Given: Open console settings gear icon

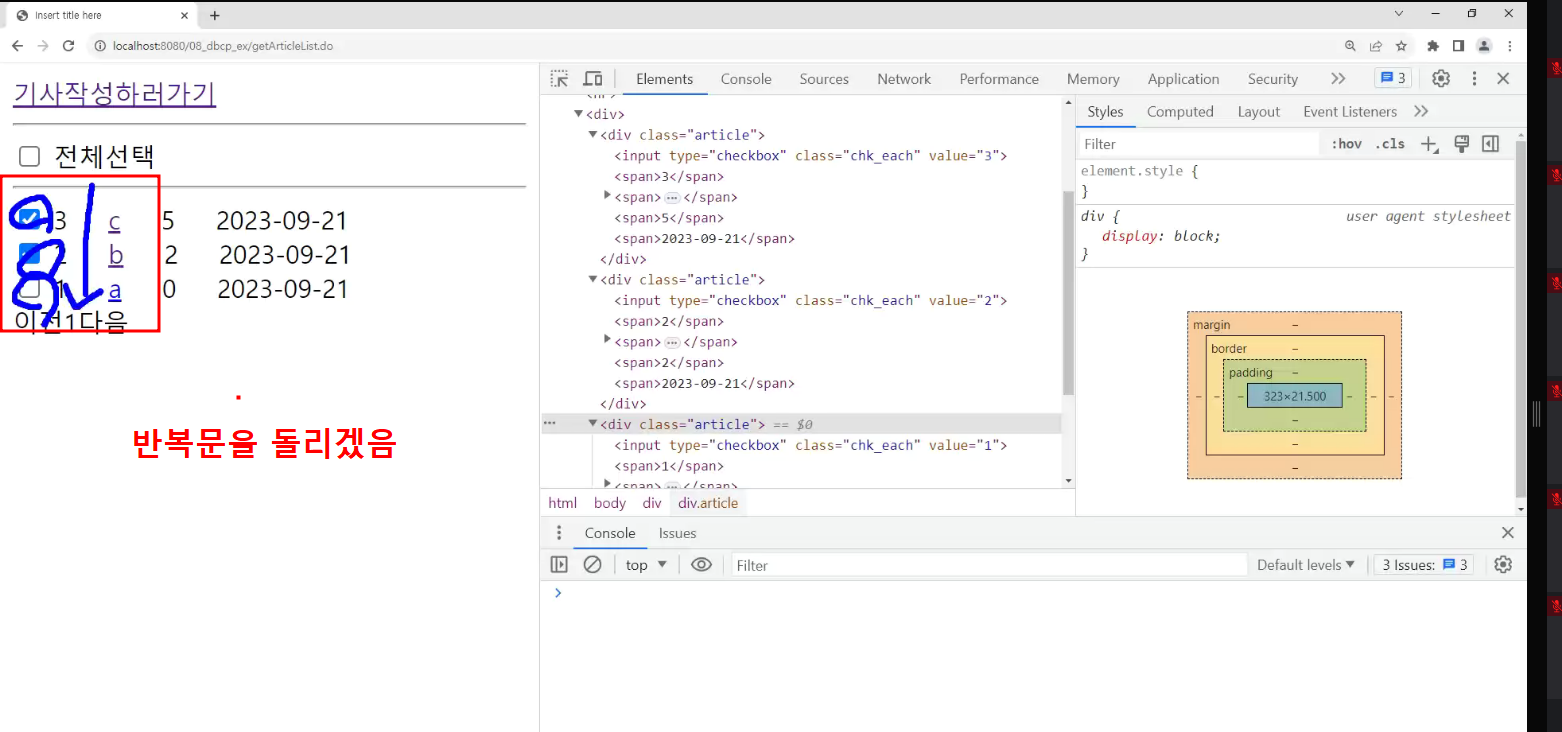Looking at the screenshot, I should tap(1503, 565).
